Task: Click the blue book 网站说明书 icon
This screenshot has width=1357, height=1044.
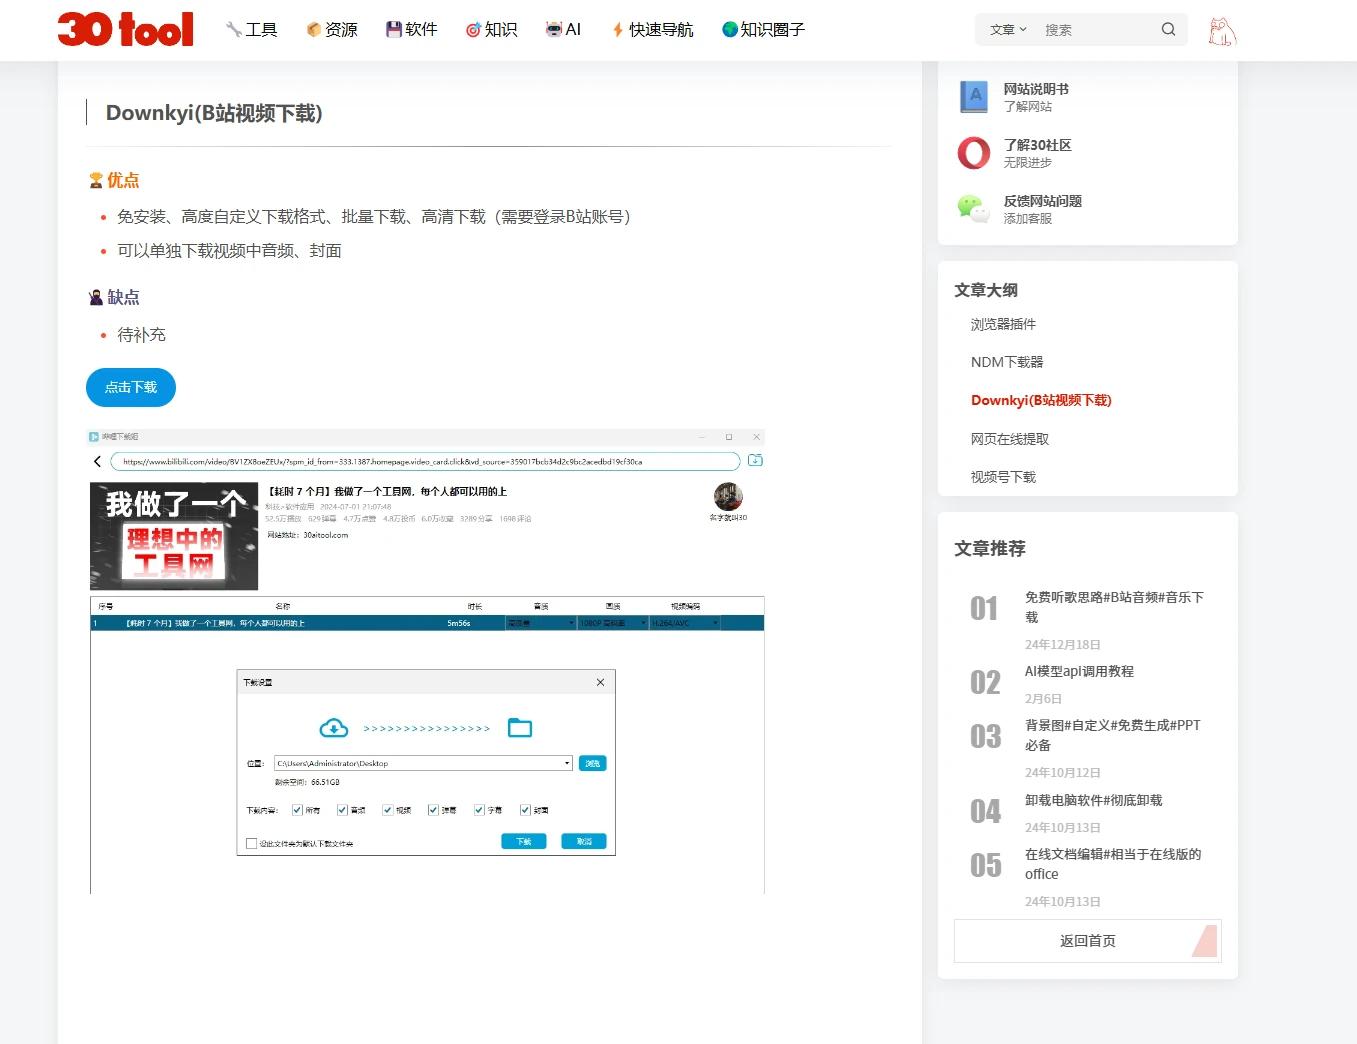Action: coord(974,97)
